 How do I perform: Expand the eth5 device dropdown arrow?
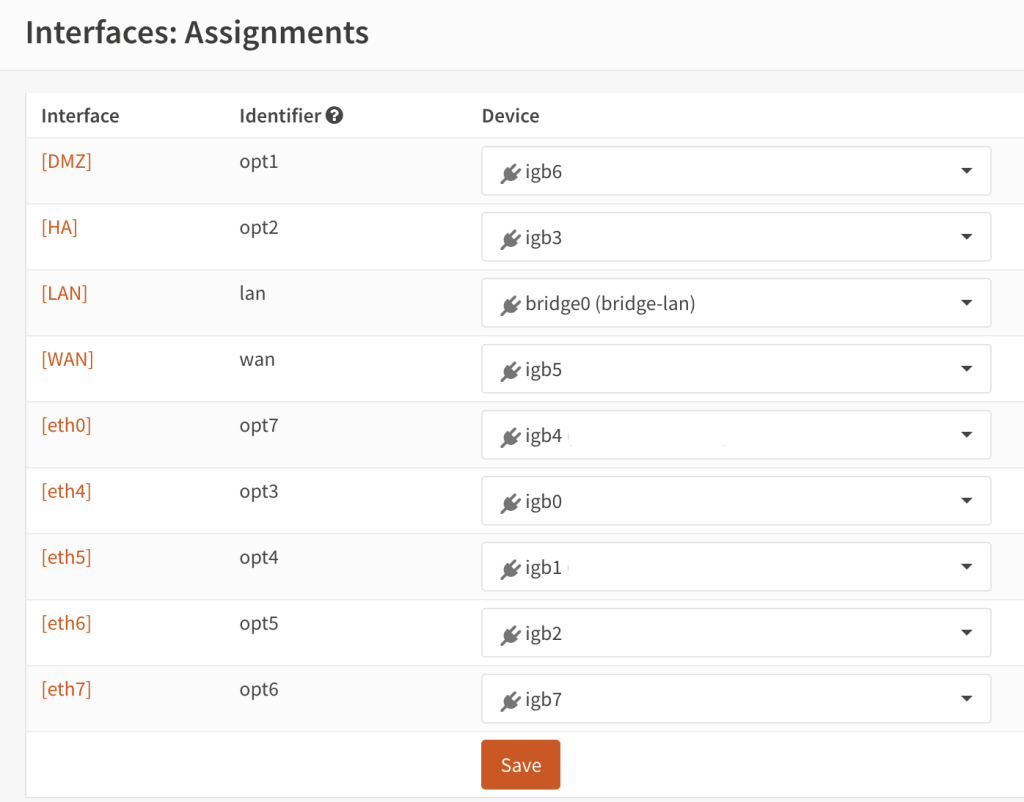tap(967, 567)
